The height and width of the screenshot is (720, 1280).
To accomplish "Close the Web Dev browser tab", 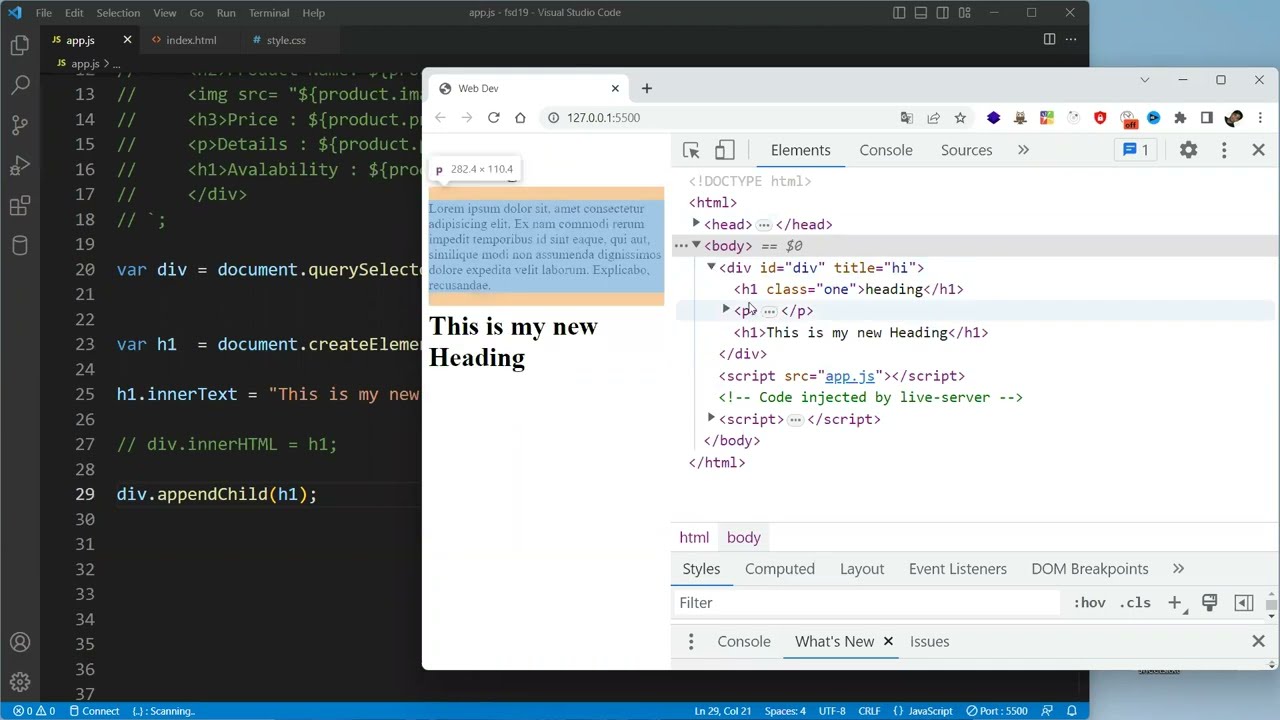I will click(x=615, y=88).
